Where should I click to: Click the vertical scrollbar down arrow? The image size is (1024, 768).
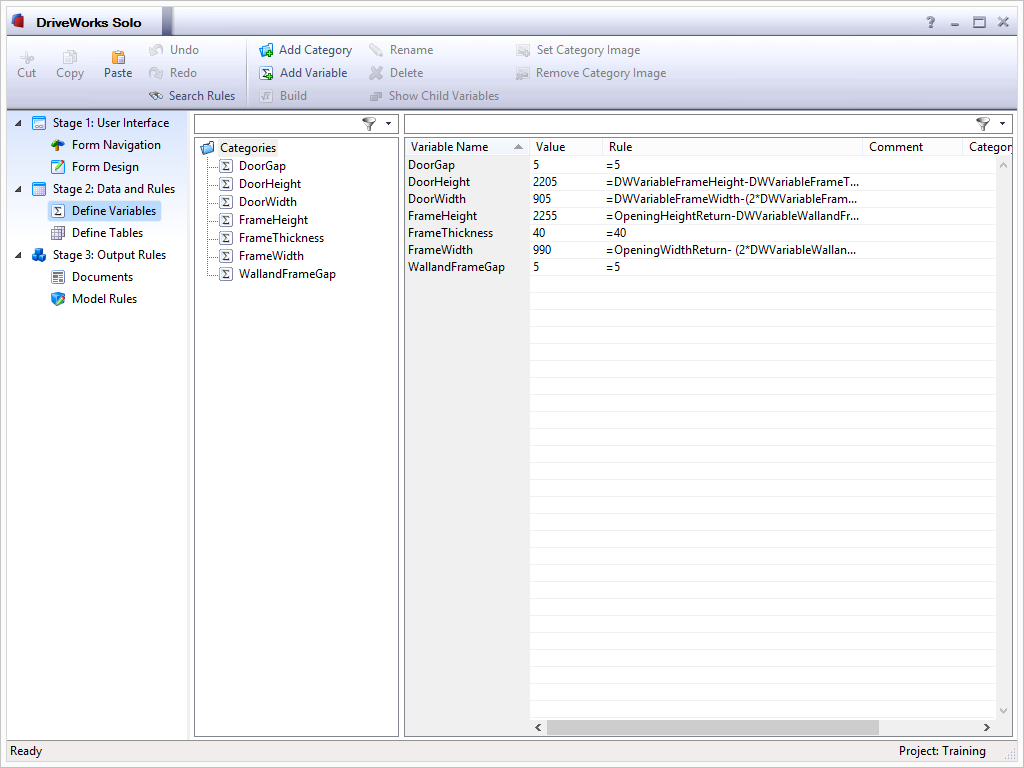pos(1004,711)
